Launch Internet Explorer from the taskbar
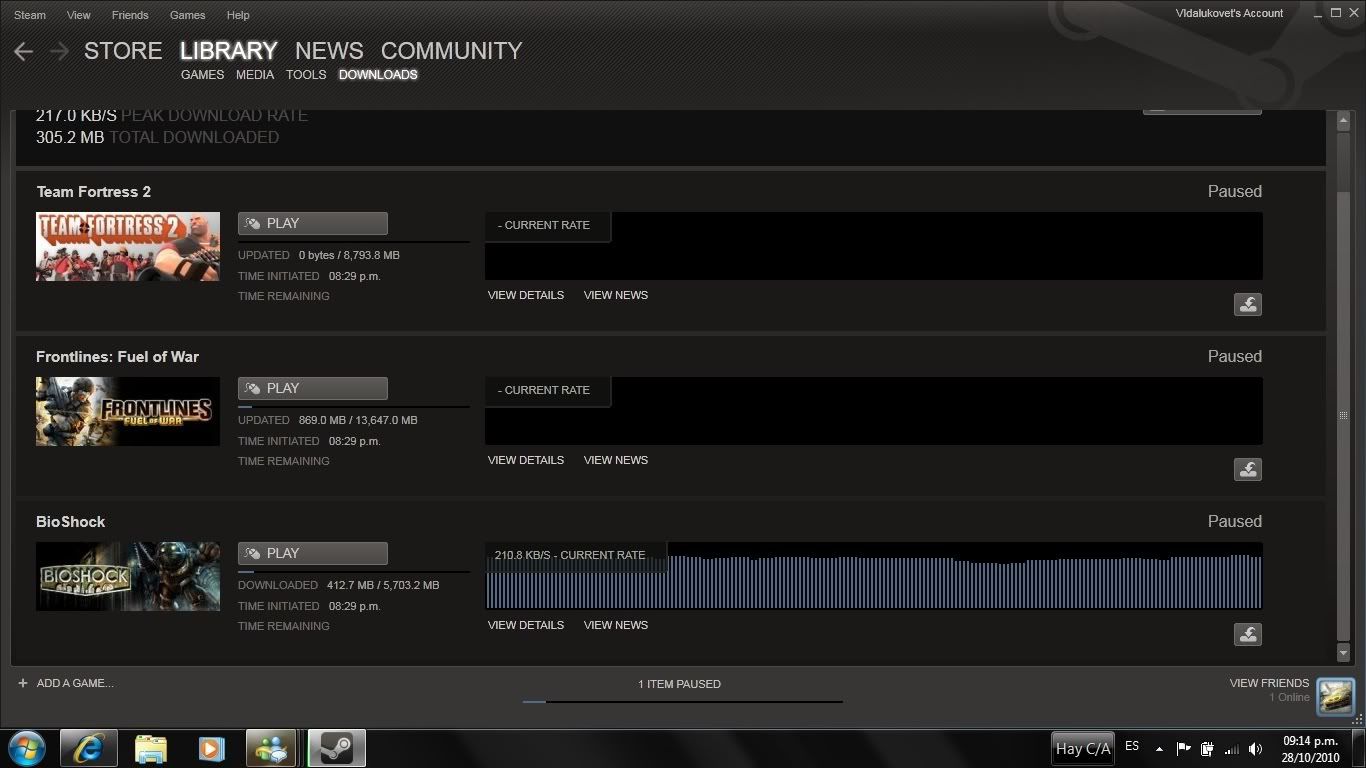Screen dimensions: 1366x768 [88, 748]
